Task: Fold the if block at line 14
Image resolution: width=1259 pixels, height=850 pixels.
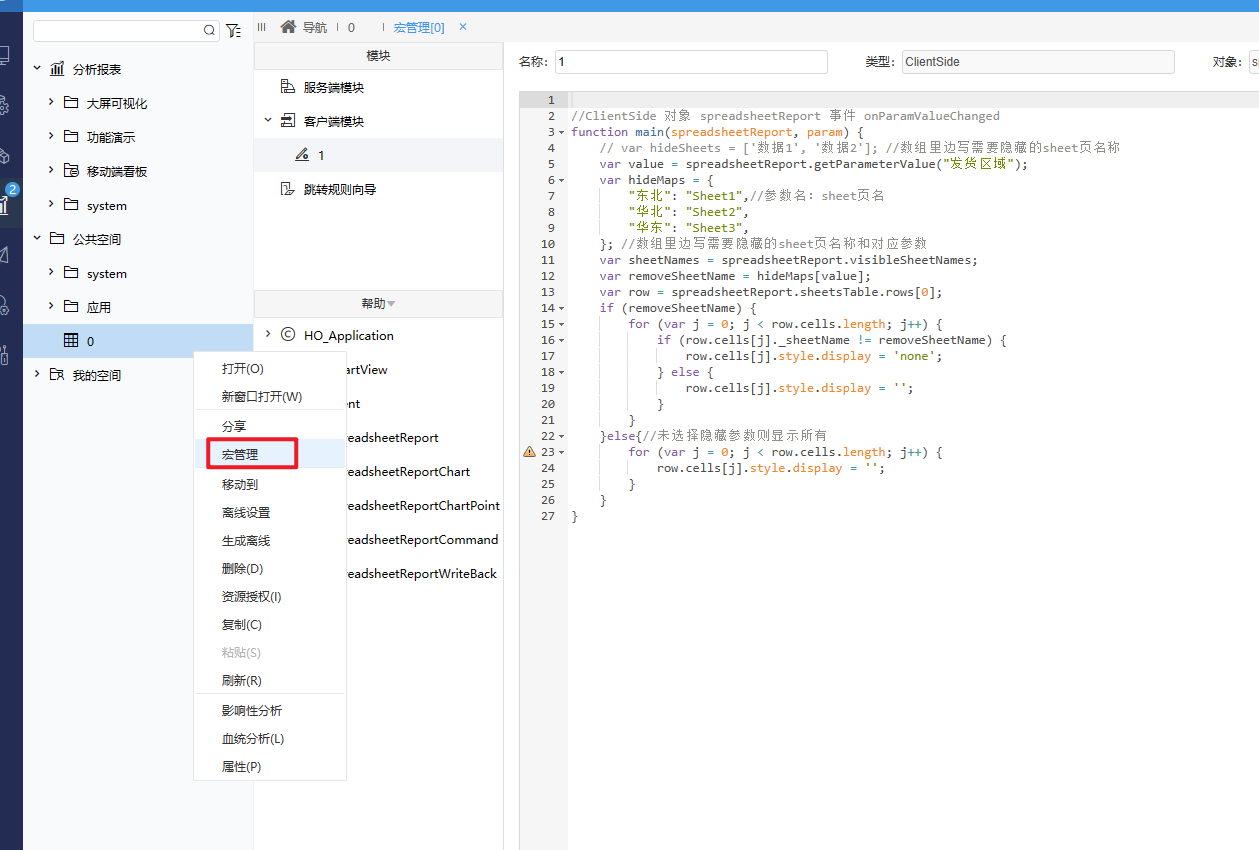Action: pos(561,308)
